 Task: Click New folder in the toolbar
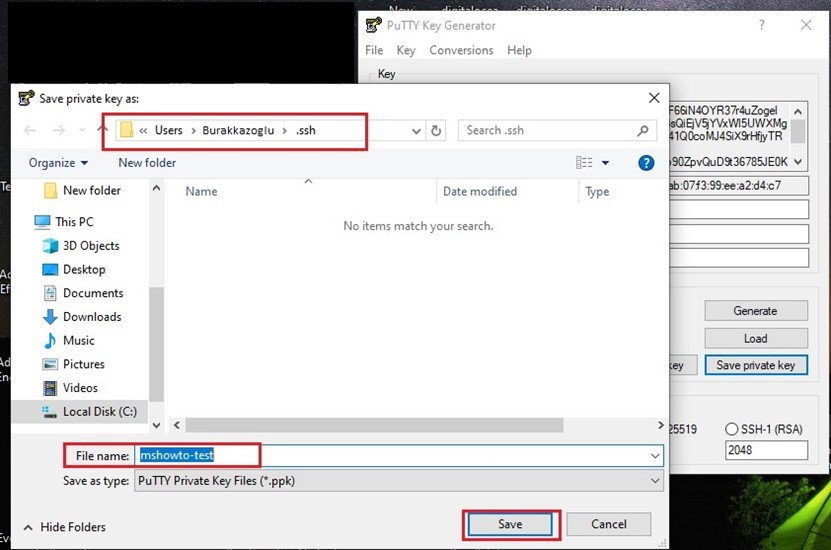coord(147,163)
